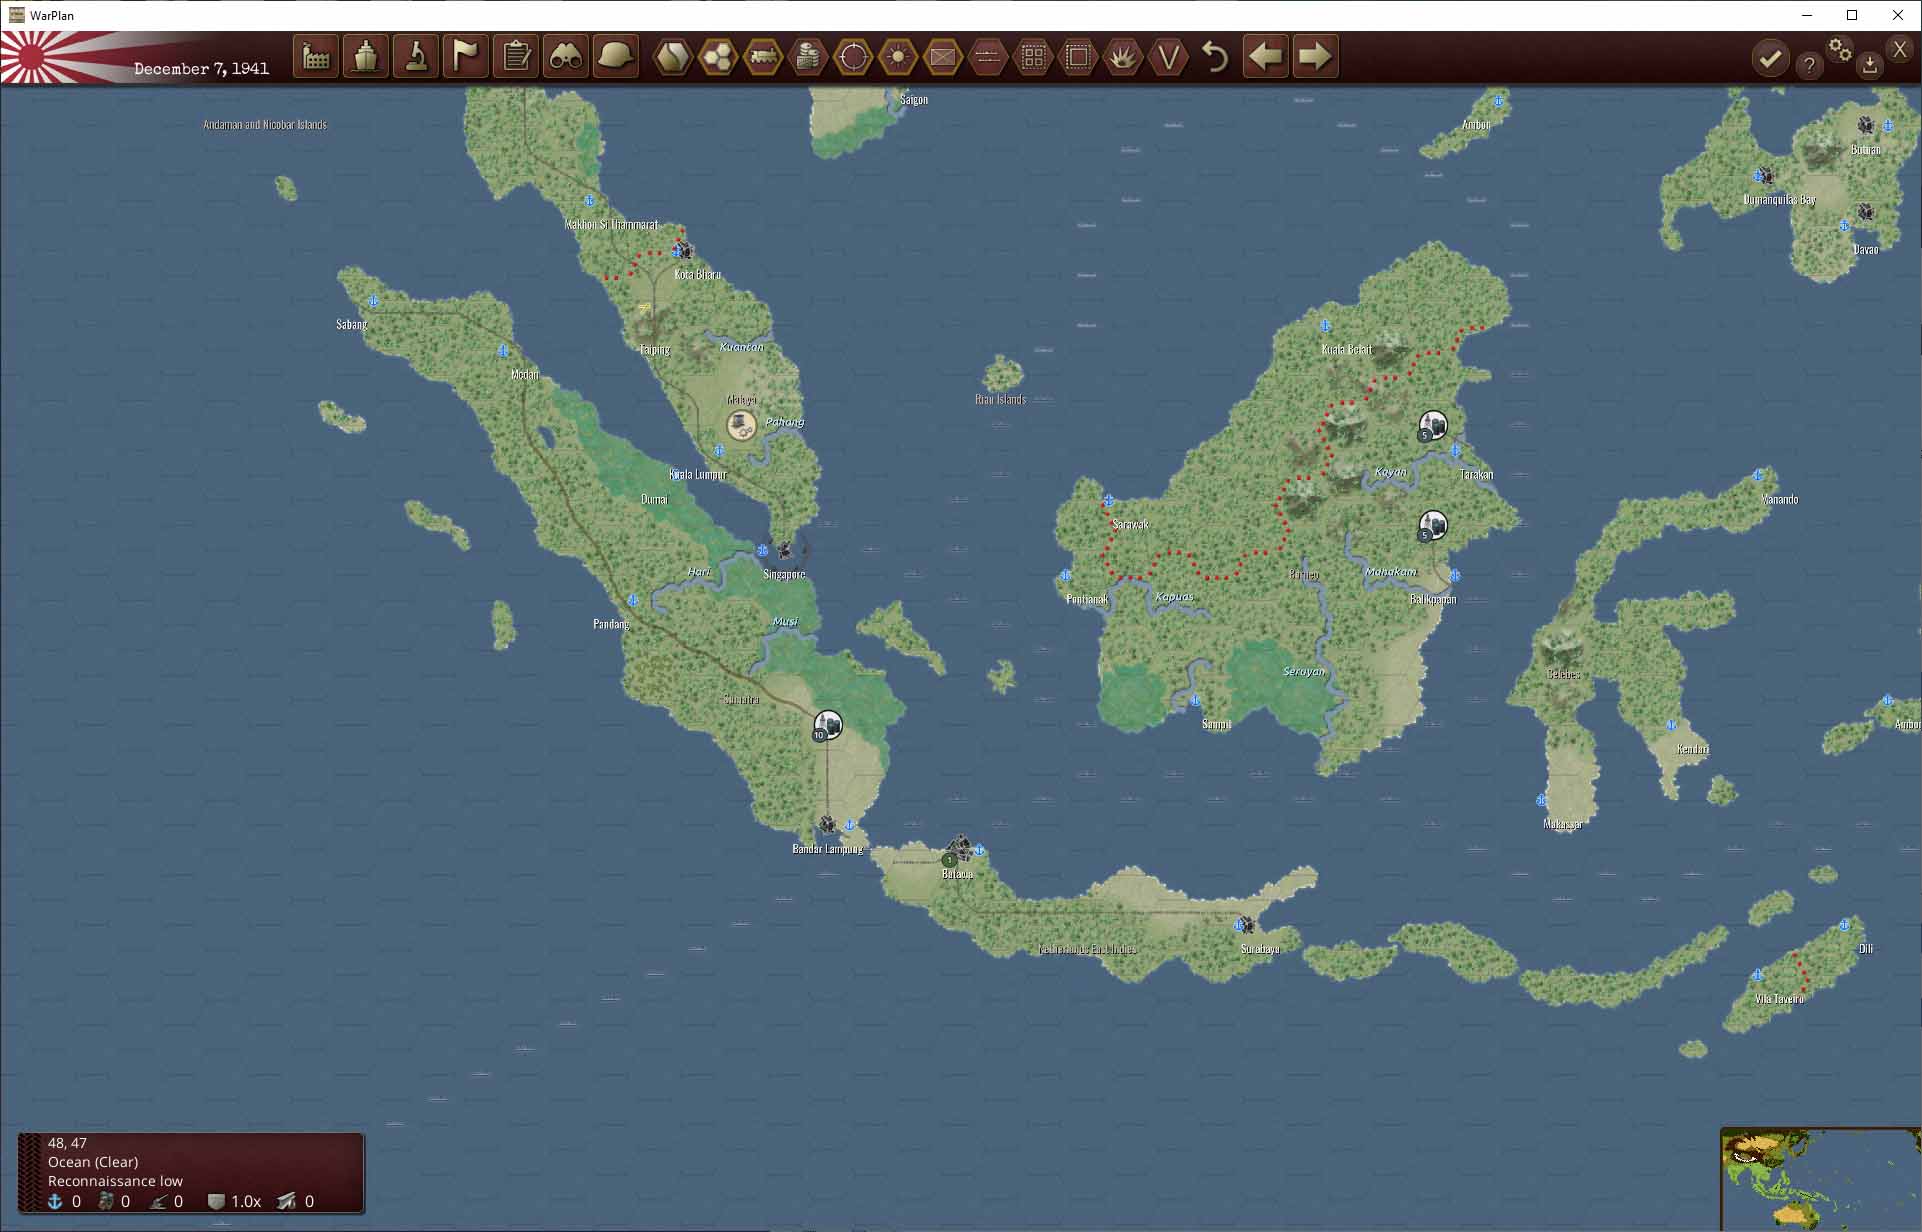
Task: End turn with the checkmark button
Action: tap(1770, 59)
